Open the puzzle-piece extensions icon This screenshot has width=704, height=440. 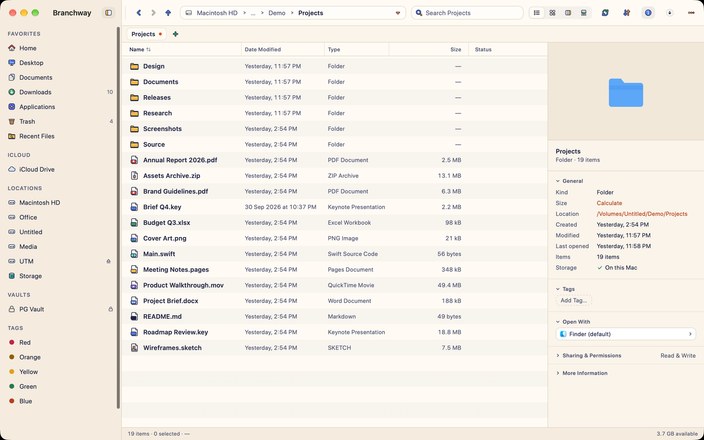click(x=626, y=13)
